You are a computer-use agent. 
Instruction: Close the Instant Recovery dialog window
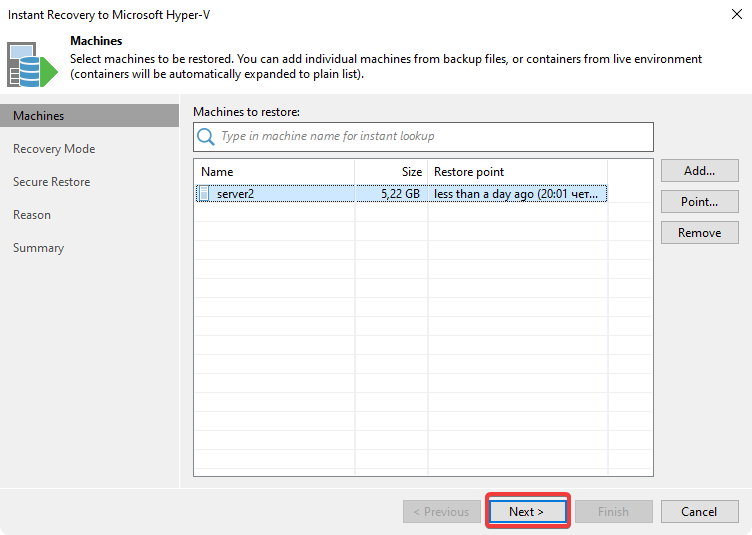click(x=733, y=16)
